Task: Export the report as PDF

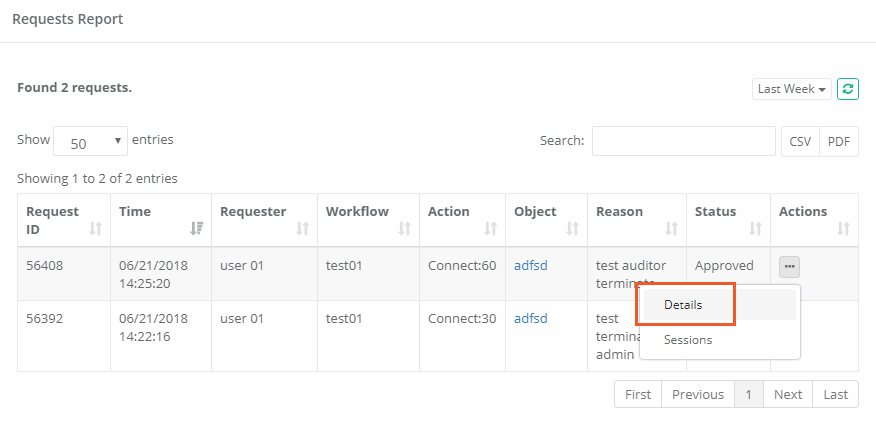Action: tap(839, 142)
